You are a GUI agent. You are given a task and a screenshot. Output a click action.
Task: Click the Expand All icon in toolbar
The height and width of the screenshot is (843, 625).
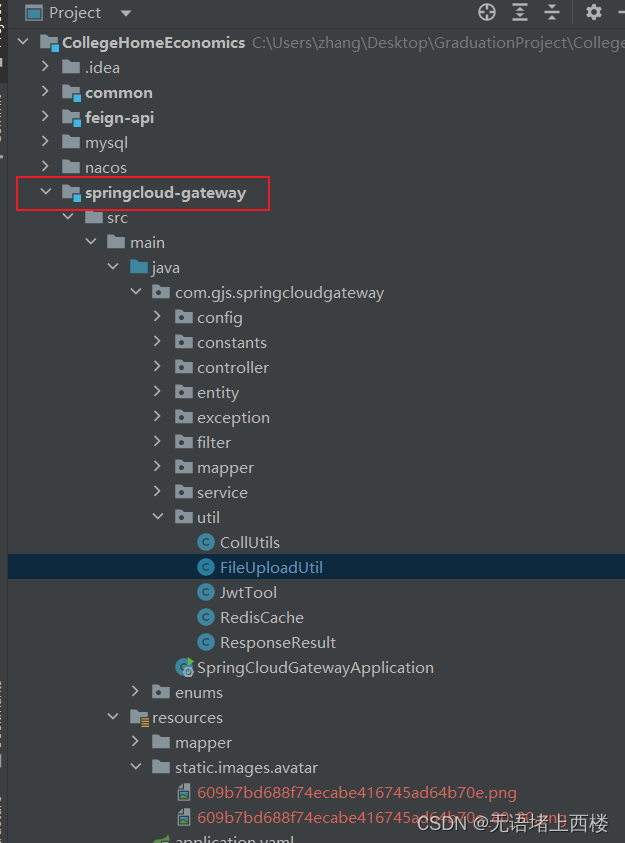(x=521, y=12)
